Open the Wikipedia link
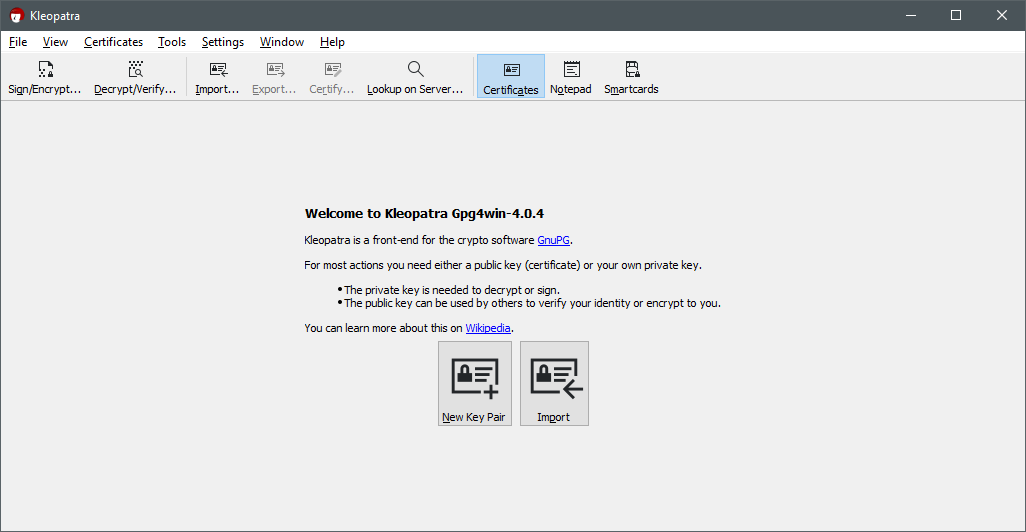1026x532 pixels. point(488,328)
